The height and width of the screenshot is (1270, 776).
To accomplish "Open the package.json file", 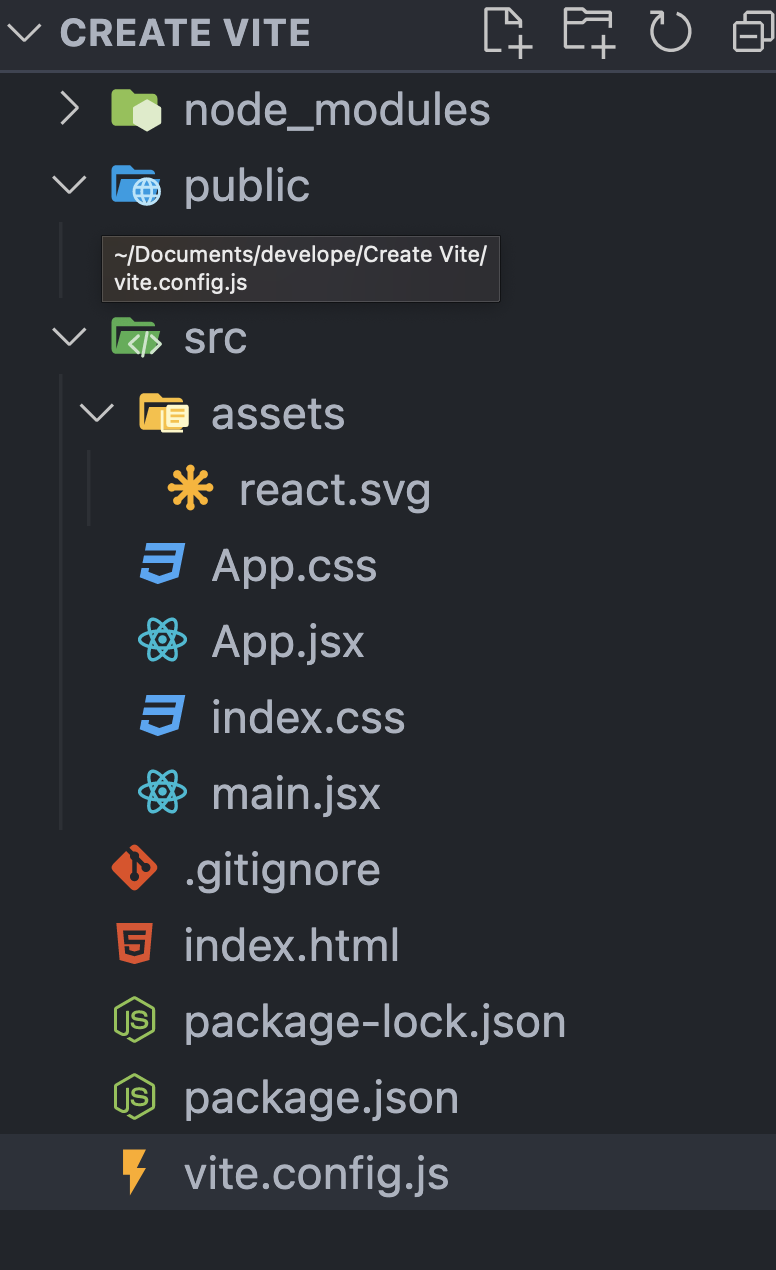I will tap(321, 1099).
